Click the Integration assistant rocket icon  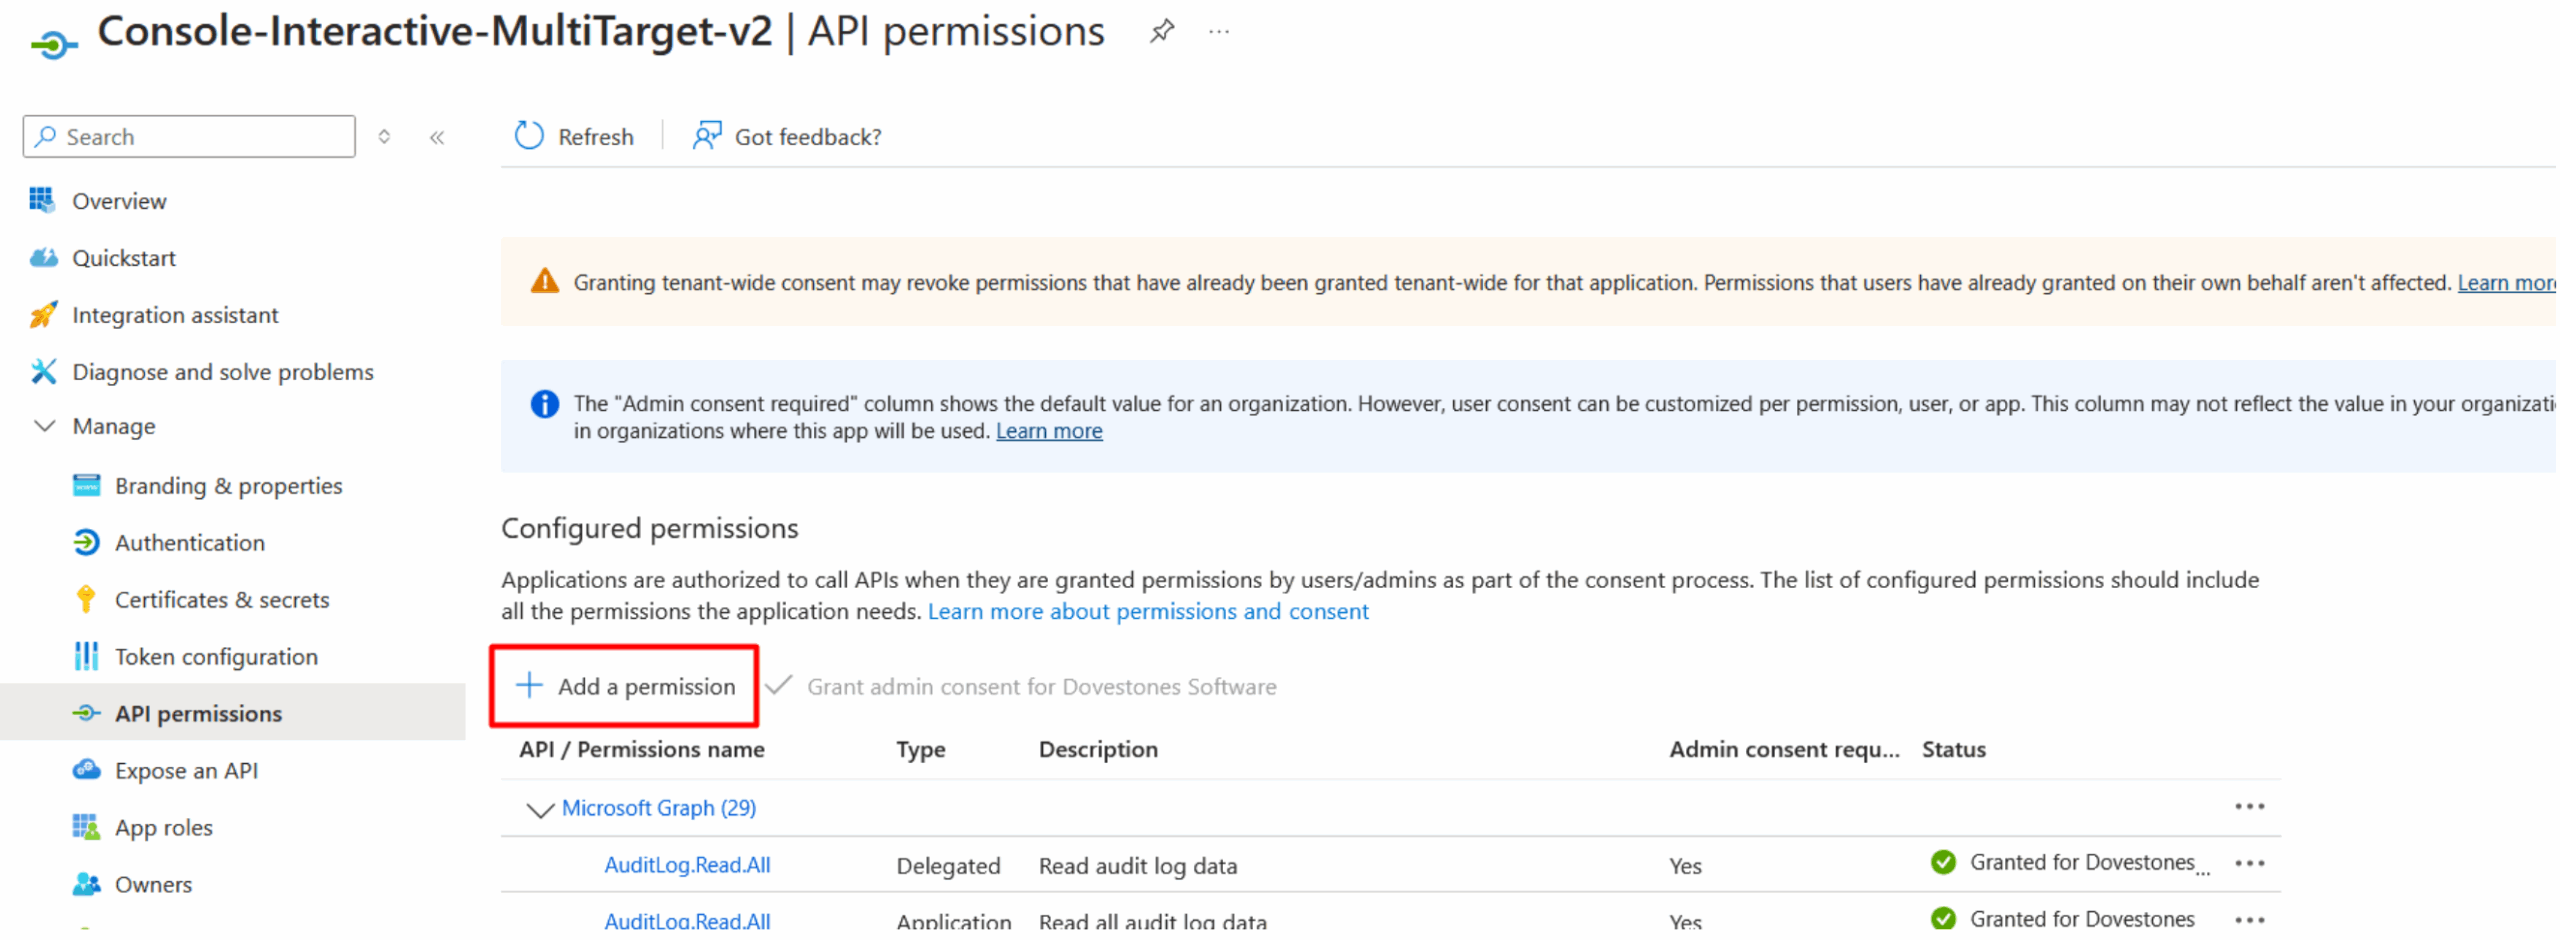[43, 315]
